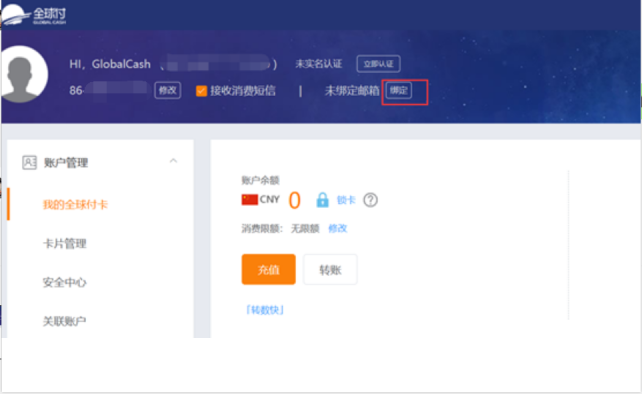Click the 转账 transfer button
The width and height of the screenshot is (642, 394).
point(330,269)
